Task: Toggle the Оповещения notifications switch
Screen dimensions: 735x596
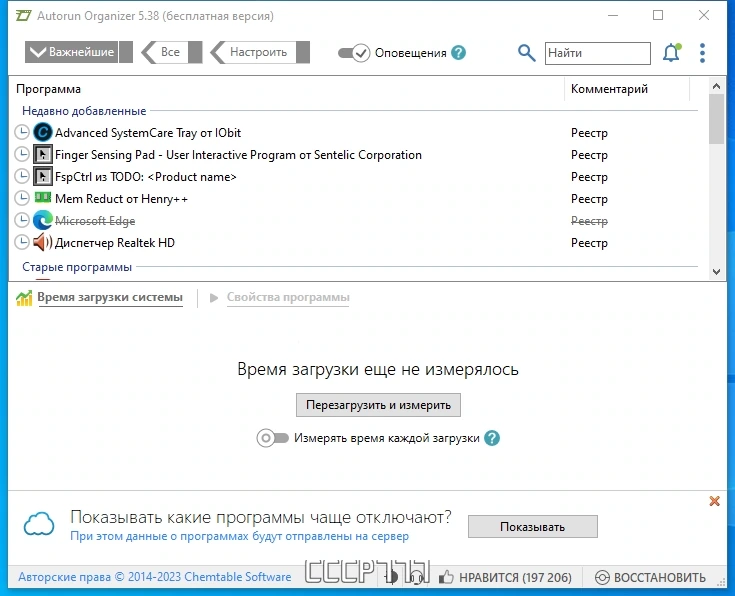Action: click(x=354, y=53)
